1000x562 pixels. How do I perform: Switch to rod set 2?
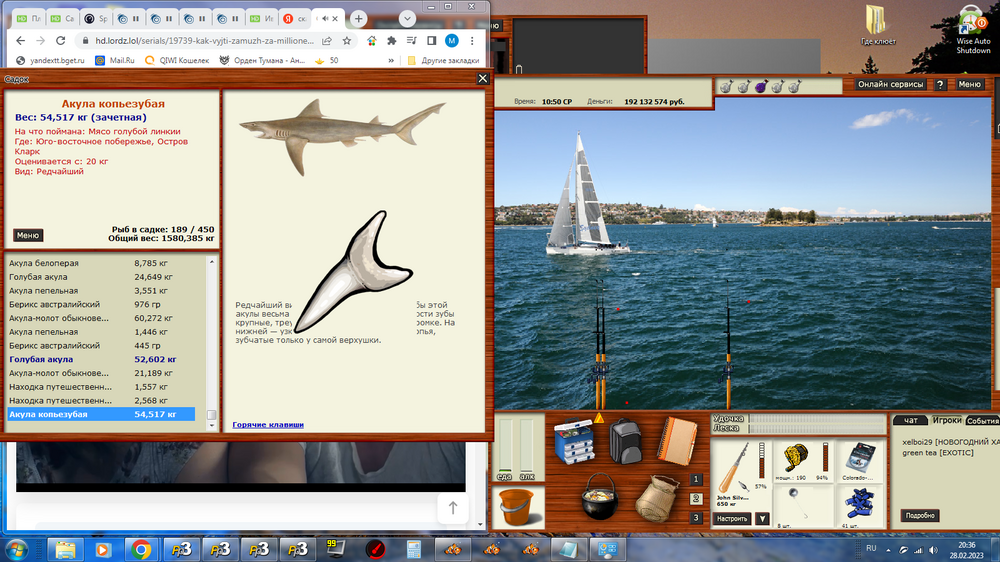(696, 498)
